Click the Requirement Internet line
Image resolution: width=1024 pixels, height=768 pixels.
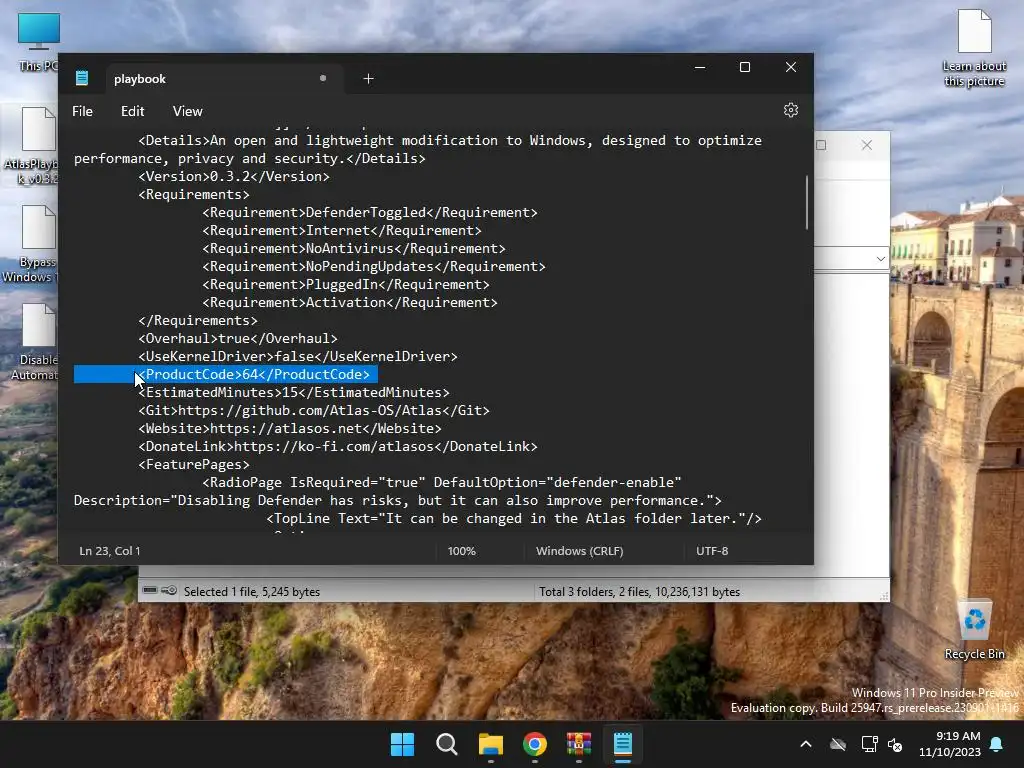pos(342,231)
